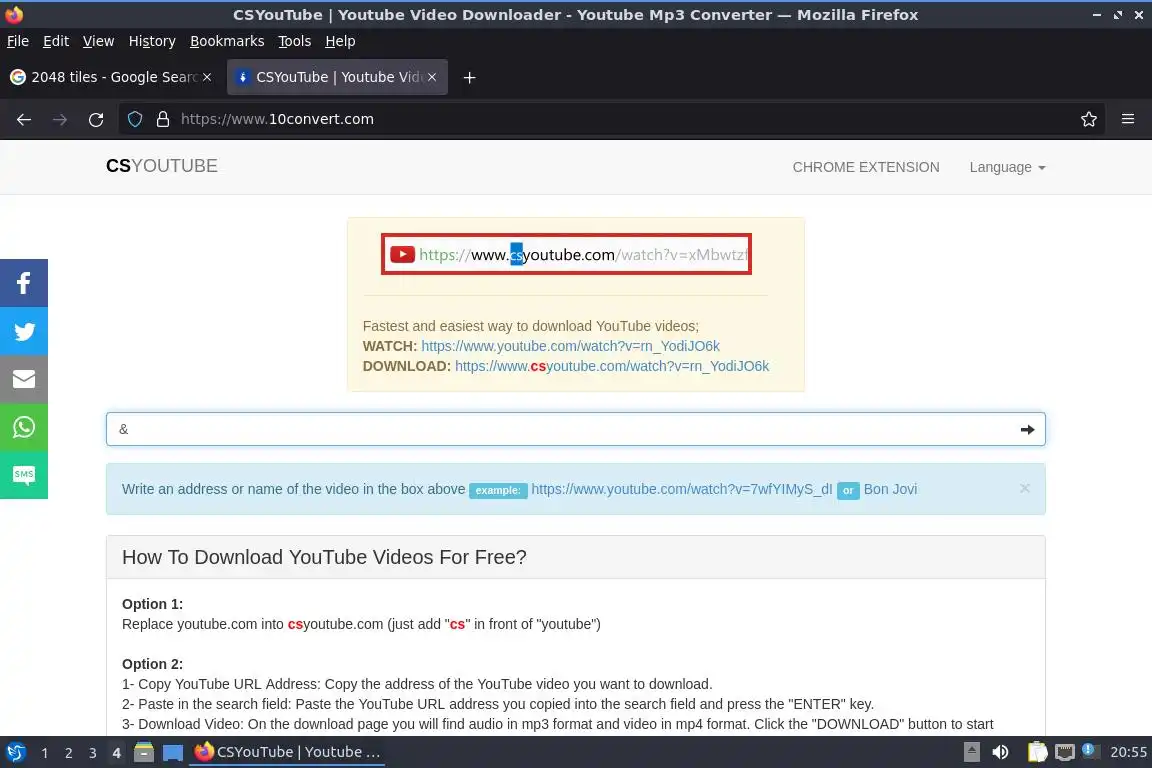Viewport: 1152px width, 768px height.
Task: View site security padlock info
Action: tap(163, 119)
